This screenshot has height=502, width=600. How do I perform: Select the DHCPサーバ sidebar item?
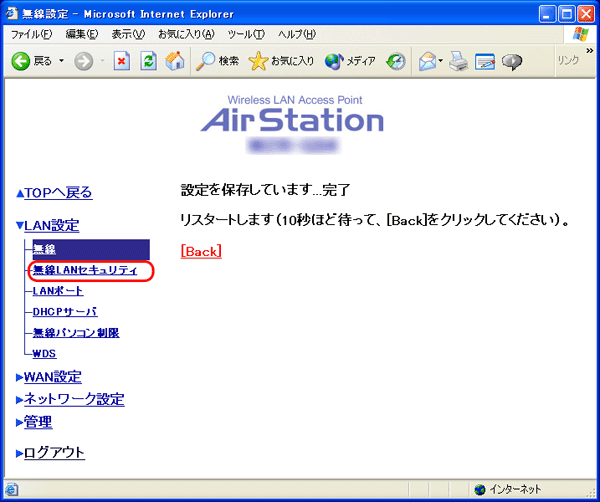tap(64, 312)
